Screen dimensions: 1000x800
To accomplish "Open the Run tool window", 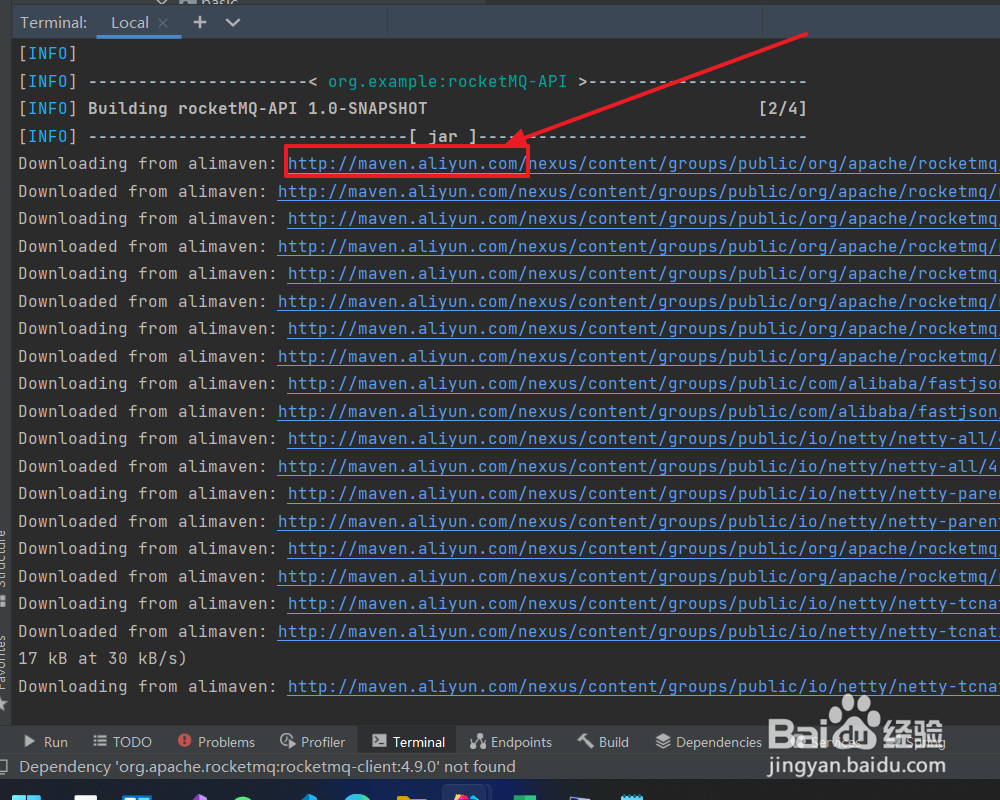I will (x=46, y=742).
